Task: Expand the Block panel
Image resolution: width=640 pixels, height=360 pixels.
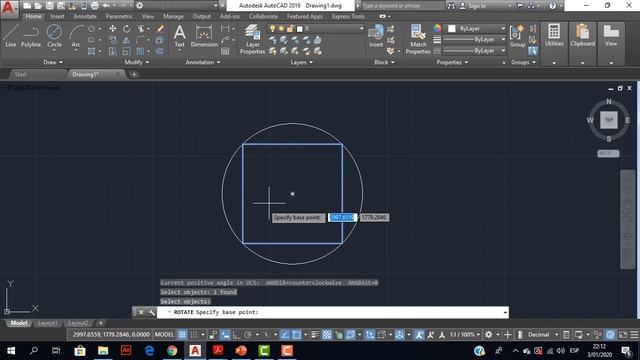Action: point(384,62)
